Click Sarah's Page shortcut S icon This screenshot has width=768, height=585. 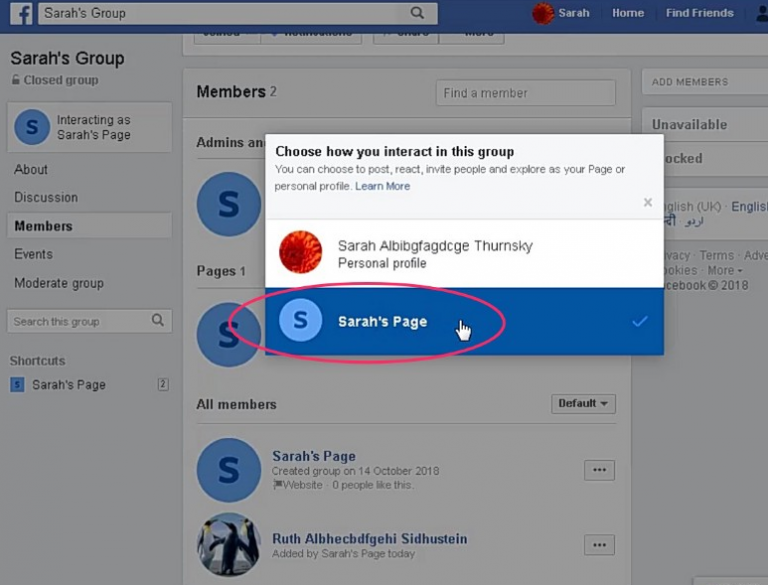click(x=17, y=385)
